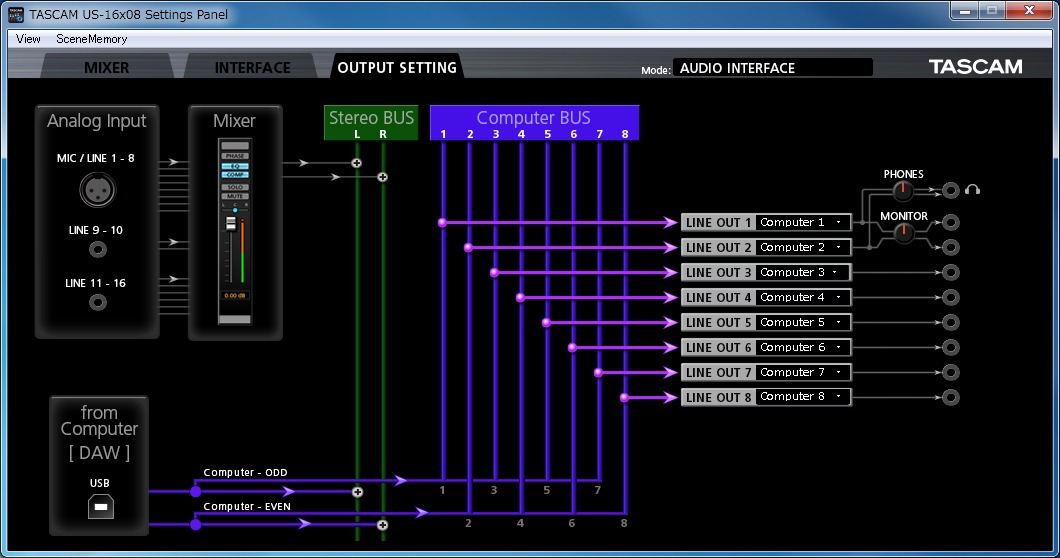Click the LINE 11 - 16 jack icon
The width and height of the screenshot is (1060, 558).
97,302
